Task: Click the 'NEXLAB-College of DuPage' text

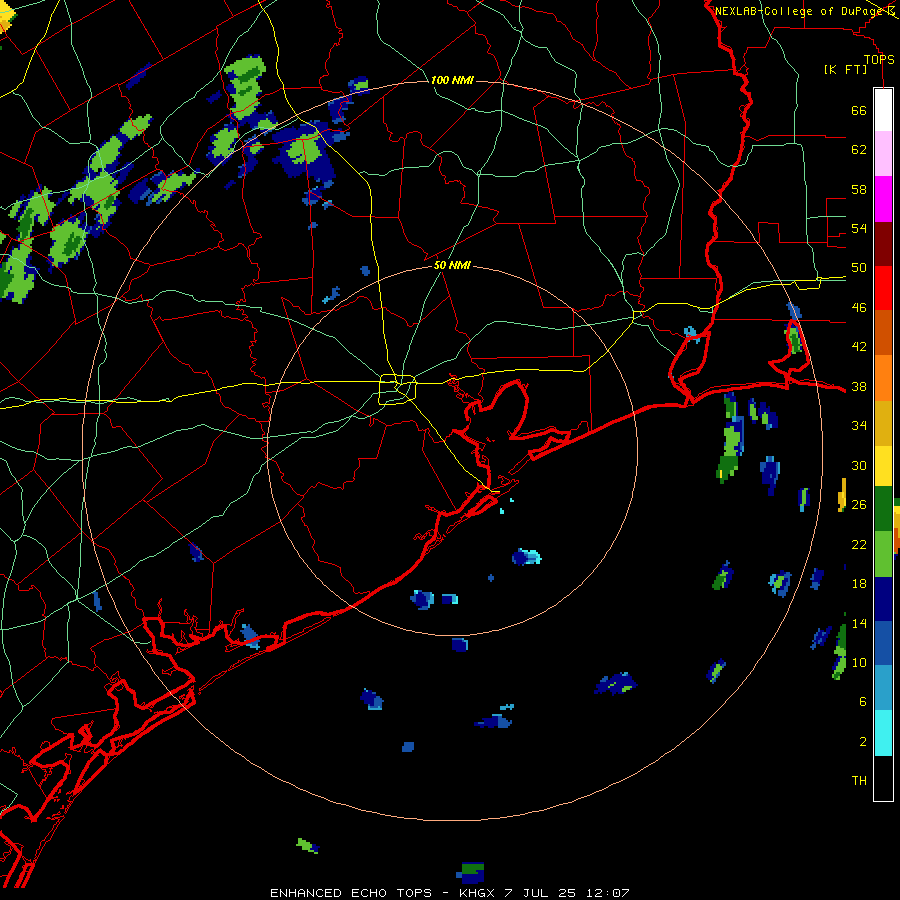Action: point(801,11)
